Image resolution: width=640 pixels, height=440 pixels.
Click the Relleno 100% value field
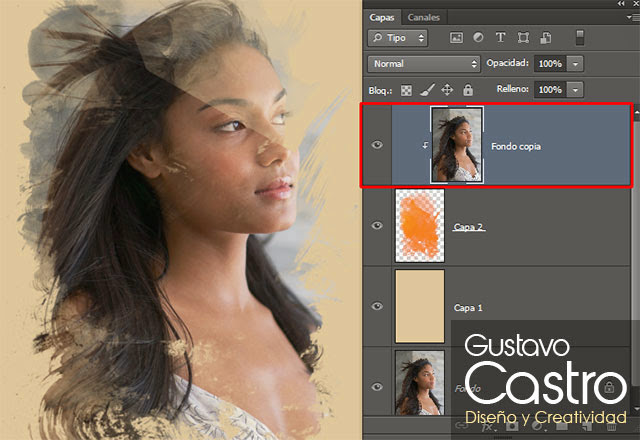550,89
